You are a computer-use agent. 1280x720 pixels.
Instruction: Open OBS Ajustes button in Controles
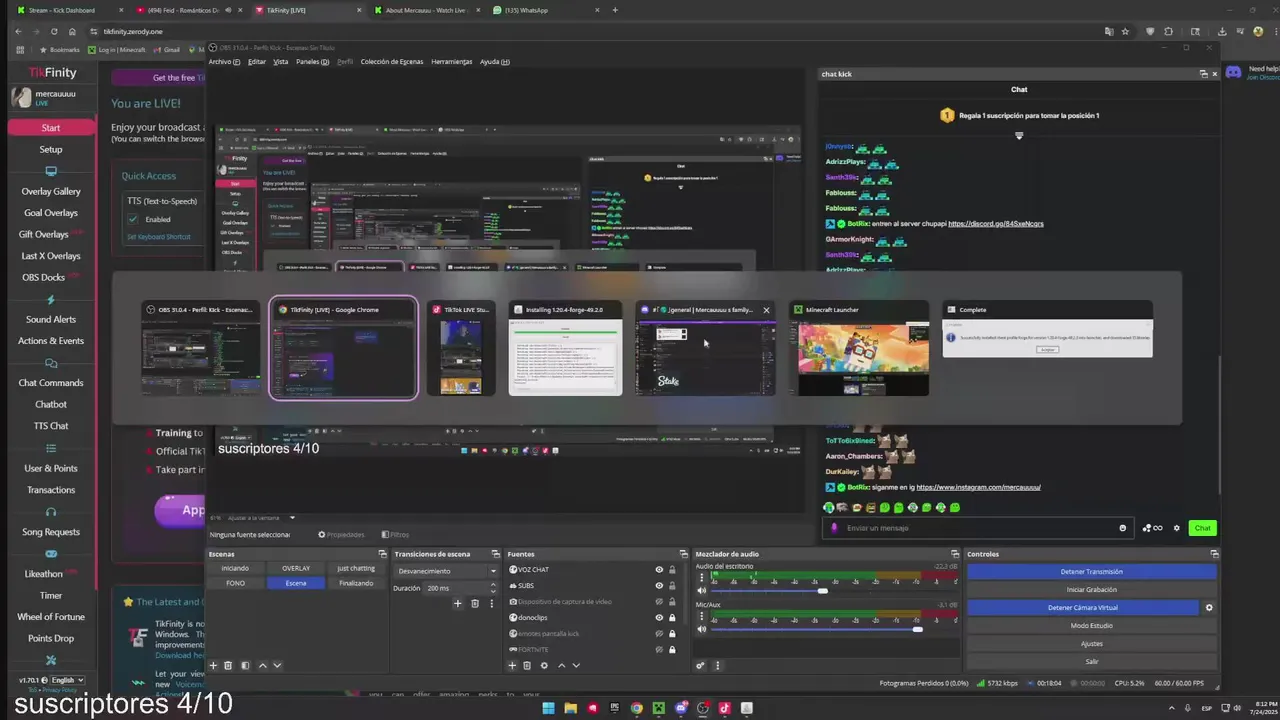(x=1092, y=644)
